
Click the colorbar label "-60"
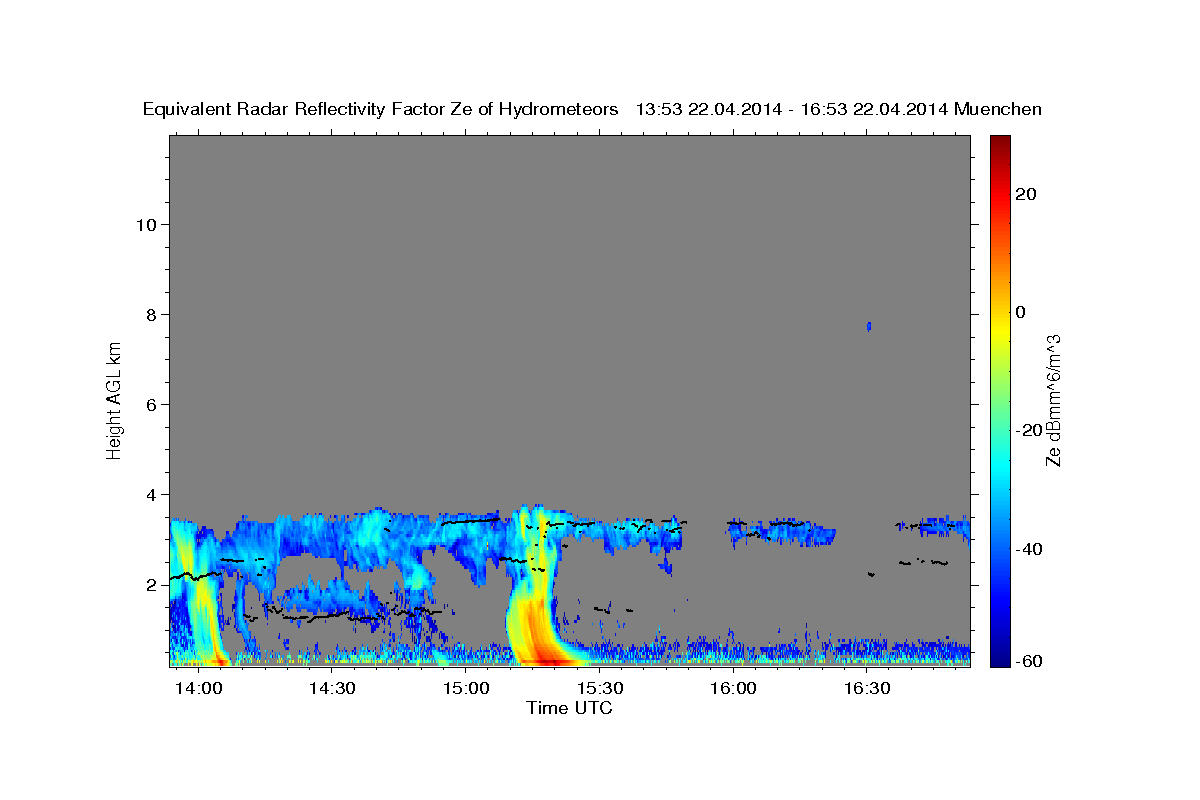tap(1029, 660)
